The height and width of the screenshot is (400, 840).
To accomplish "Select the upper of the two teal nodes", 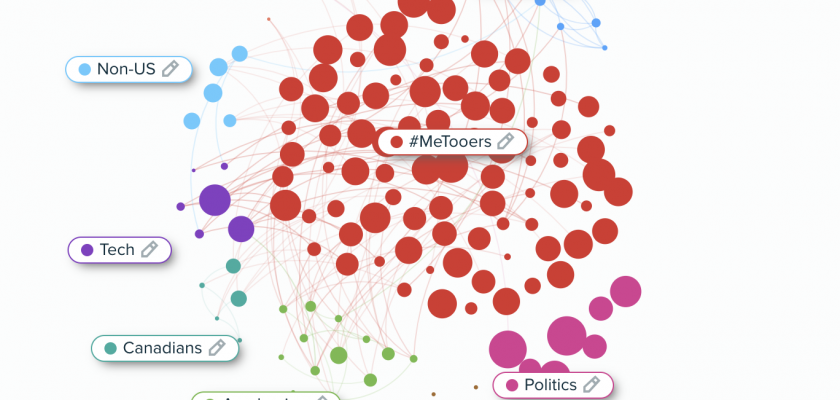I will click(x=233, y=266).
